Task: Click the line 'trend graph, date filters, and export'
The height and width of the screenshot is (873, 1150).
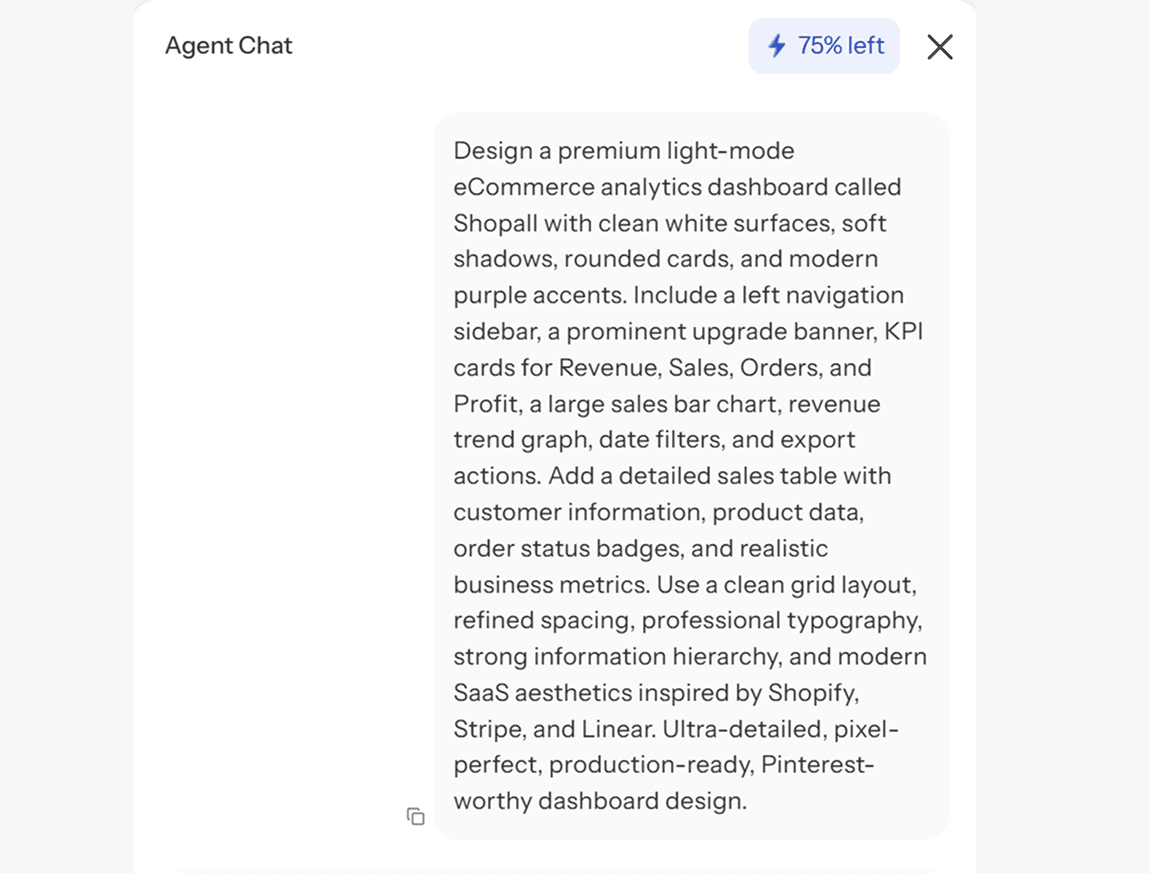Action: pyautogui.click(x=654, y=439)
